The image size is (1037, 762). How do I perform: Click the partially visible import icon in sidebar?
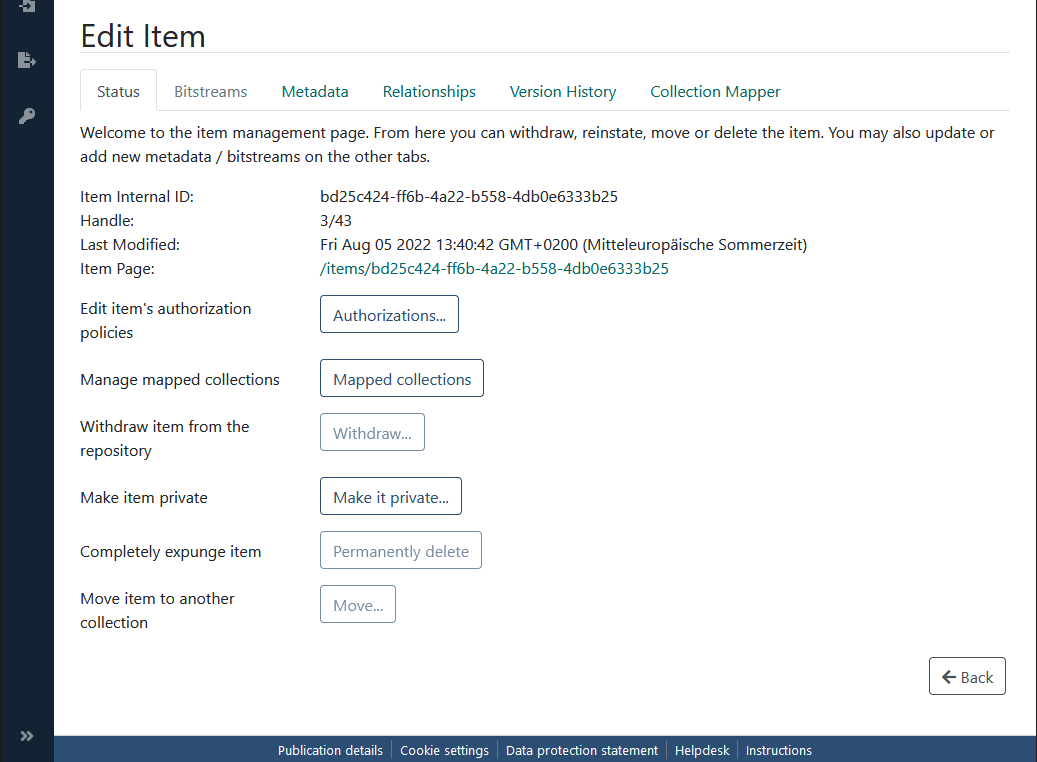pos(26,7)
